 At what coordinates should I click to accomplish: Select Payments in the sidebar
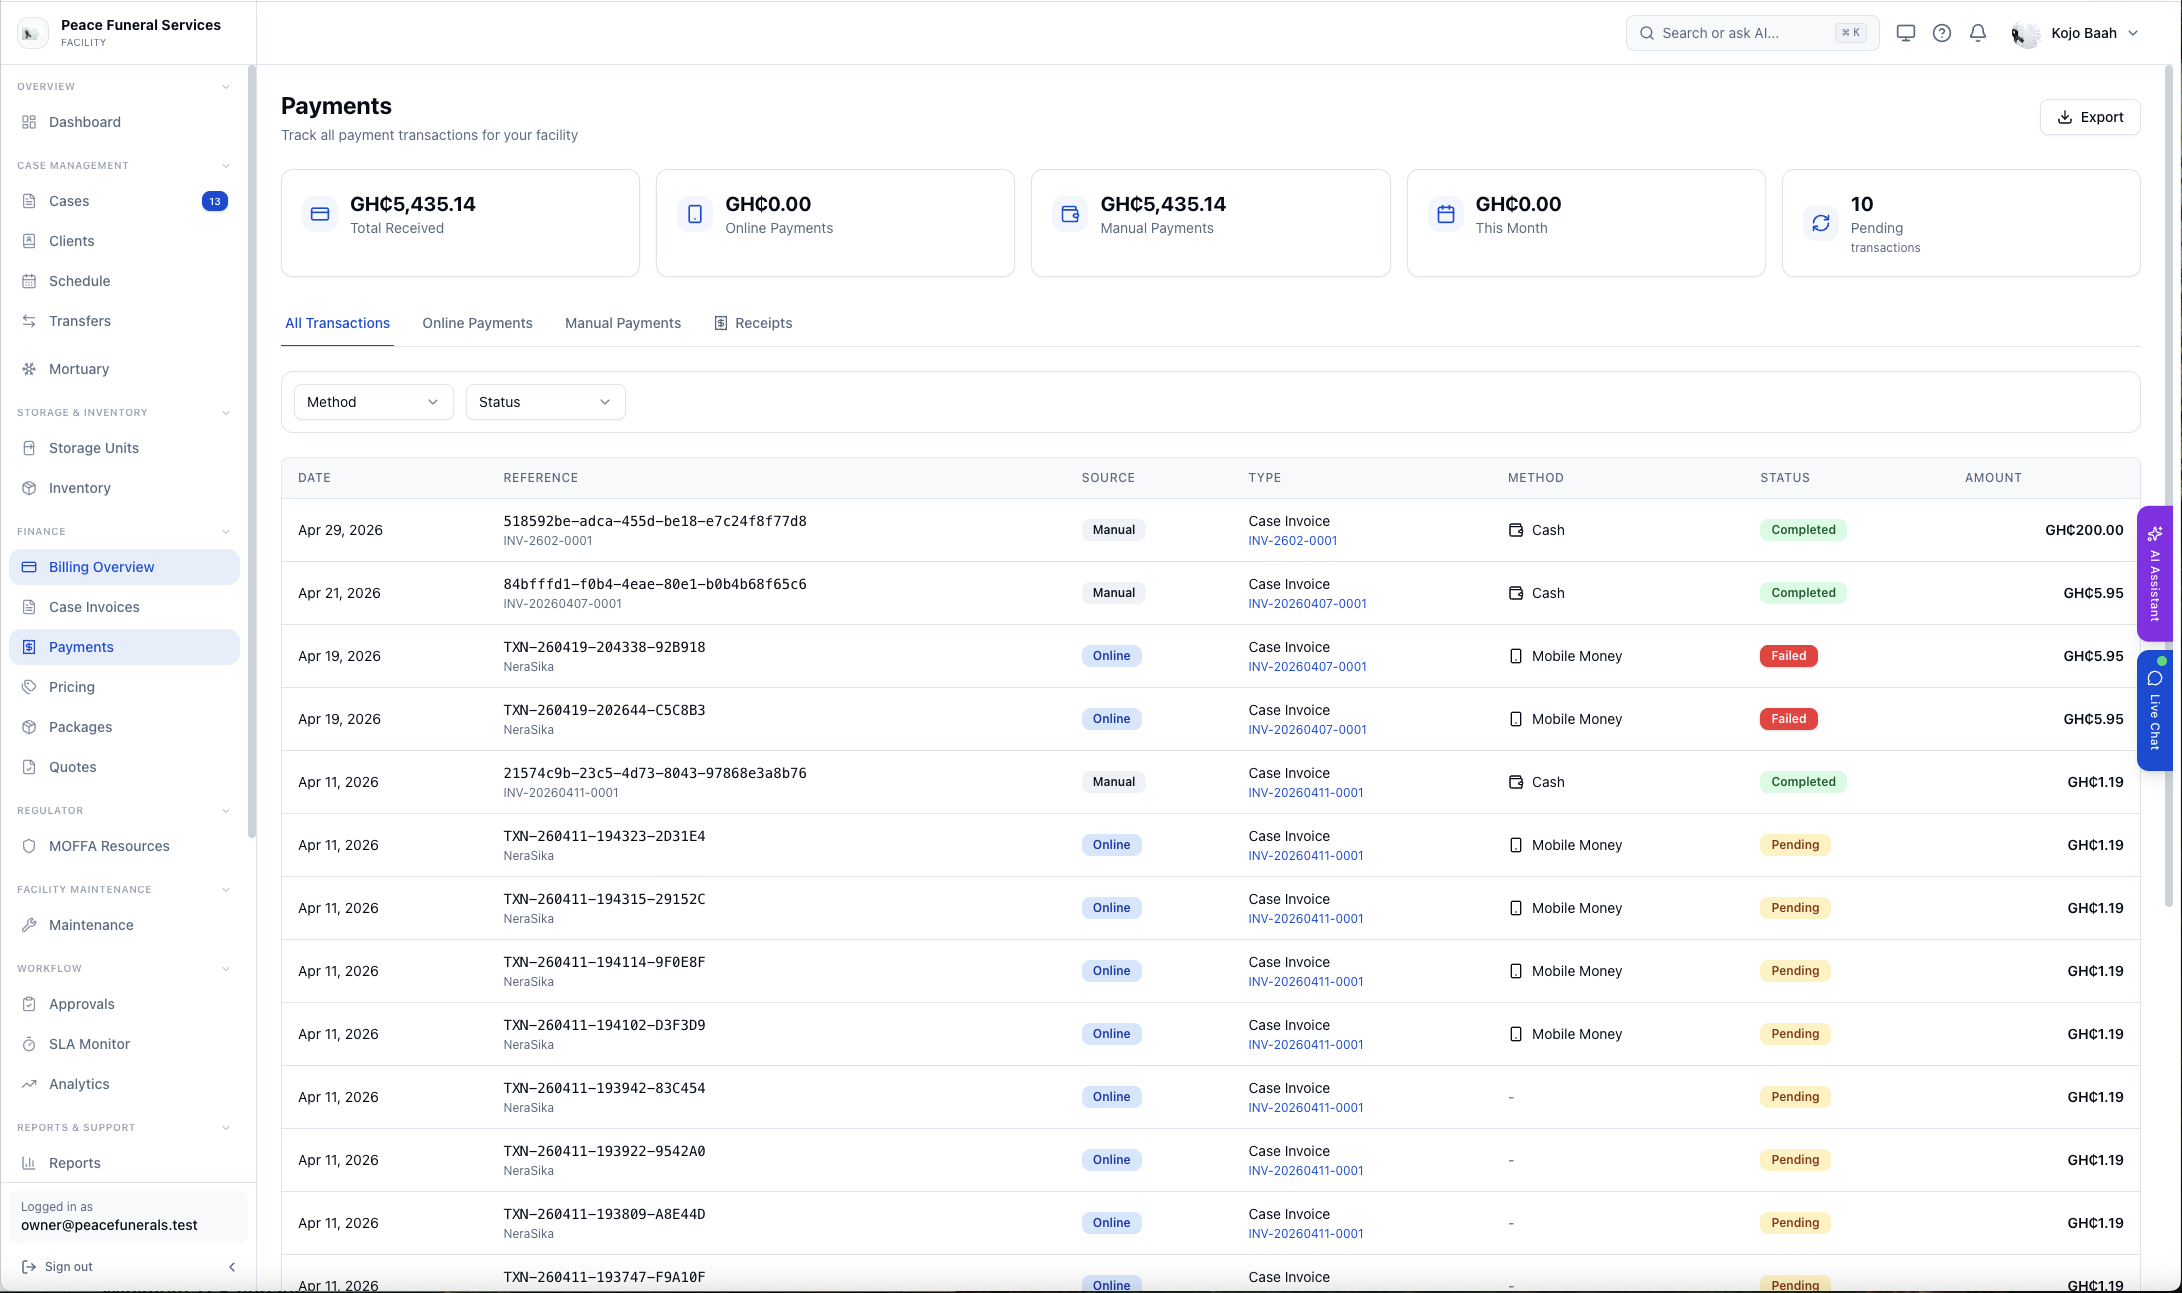pyautogui.click(x=124, y=647)
